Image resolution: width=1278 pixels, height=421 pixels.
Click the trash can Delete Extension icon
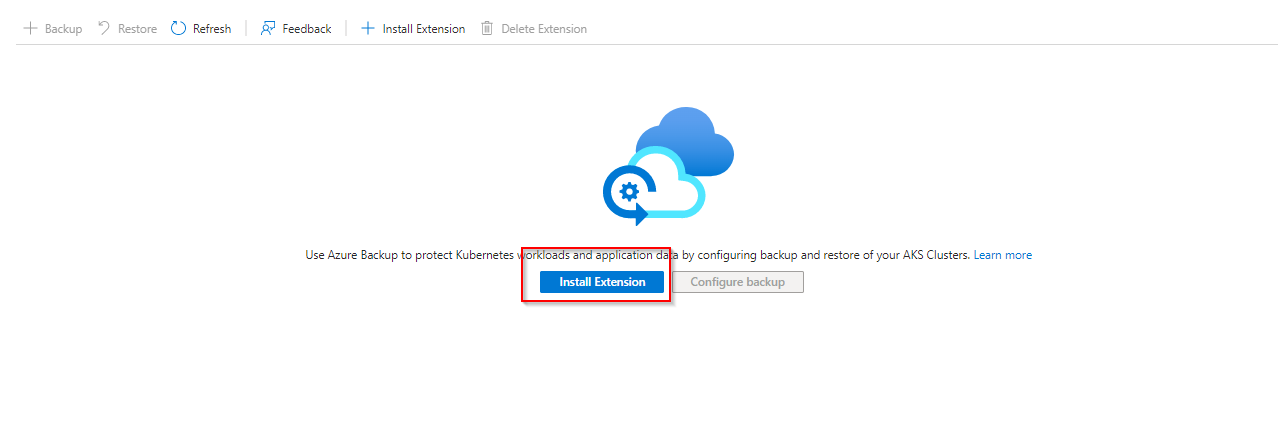point(487,29)
